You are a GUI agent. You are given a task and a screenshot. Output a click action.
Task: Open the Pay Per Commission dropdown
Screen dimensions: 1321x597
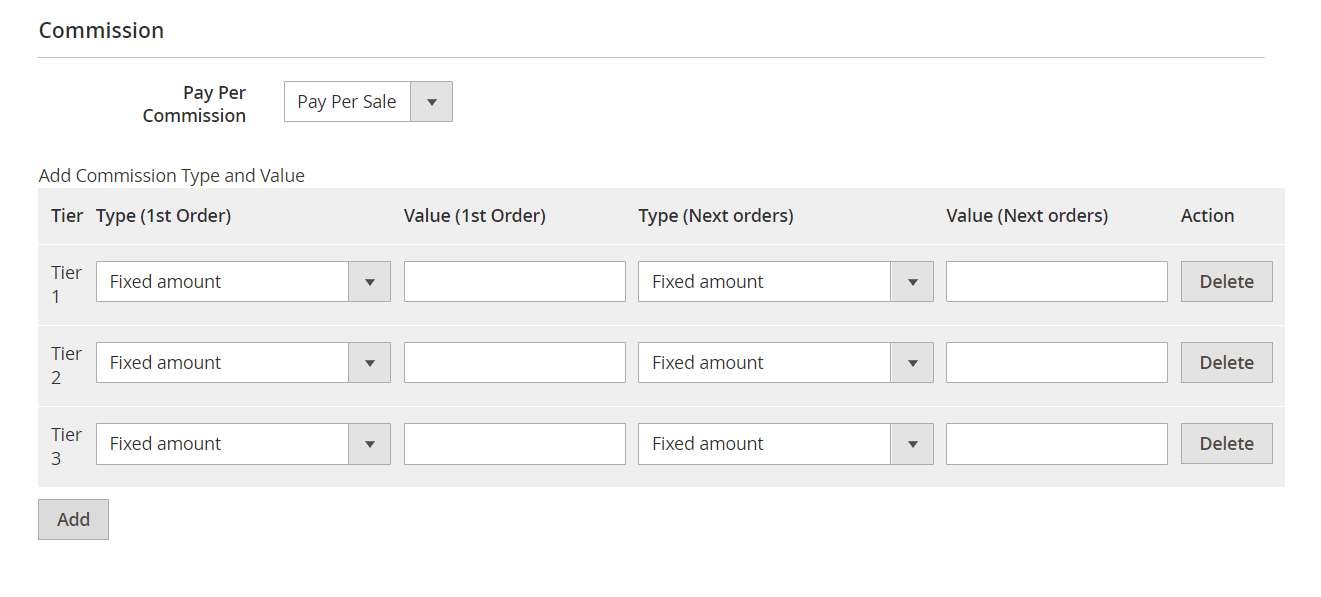[x=368, y=102]
